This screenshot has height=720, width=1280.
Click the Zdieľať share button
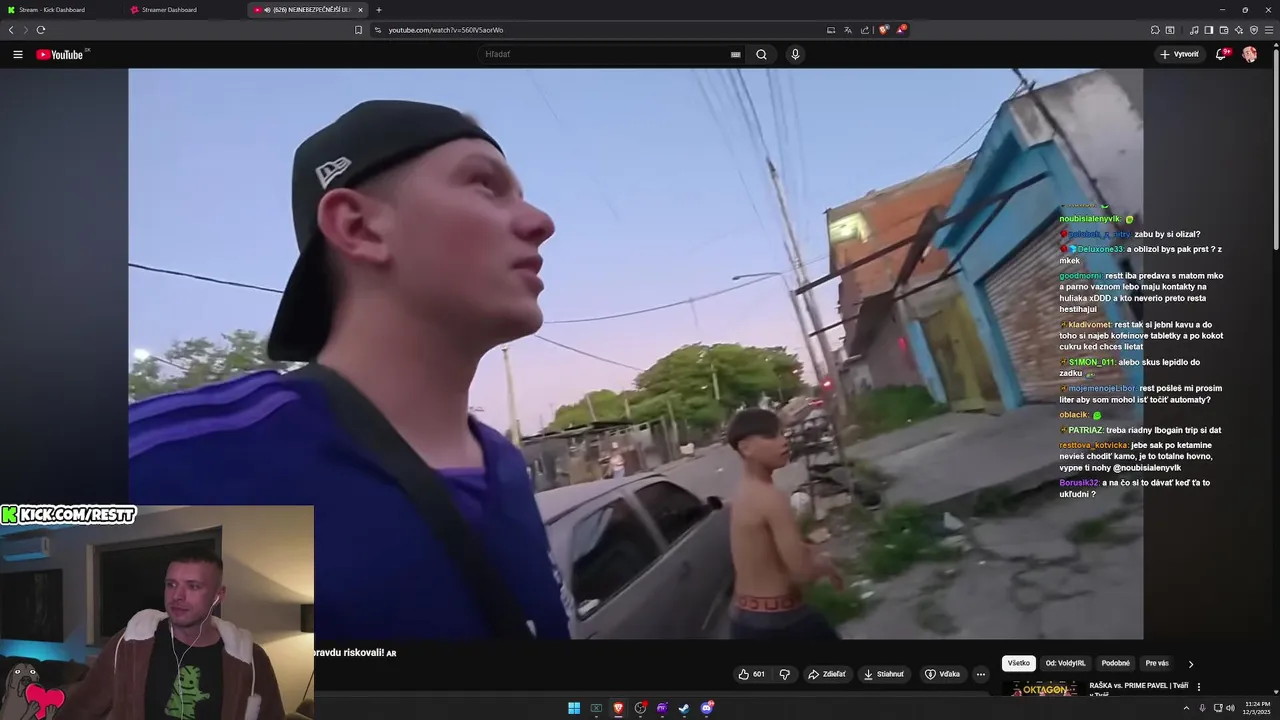[827, 674]
